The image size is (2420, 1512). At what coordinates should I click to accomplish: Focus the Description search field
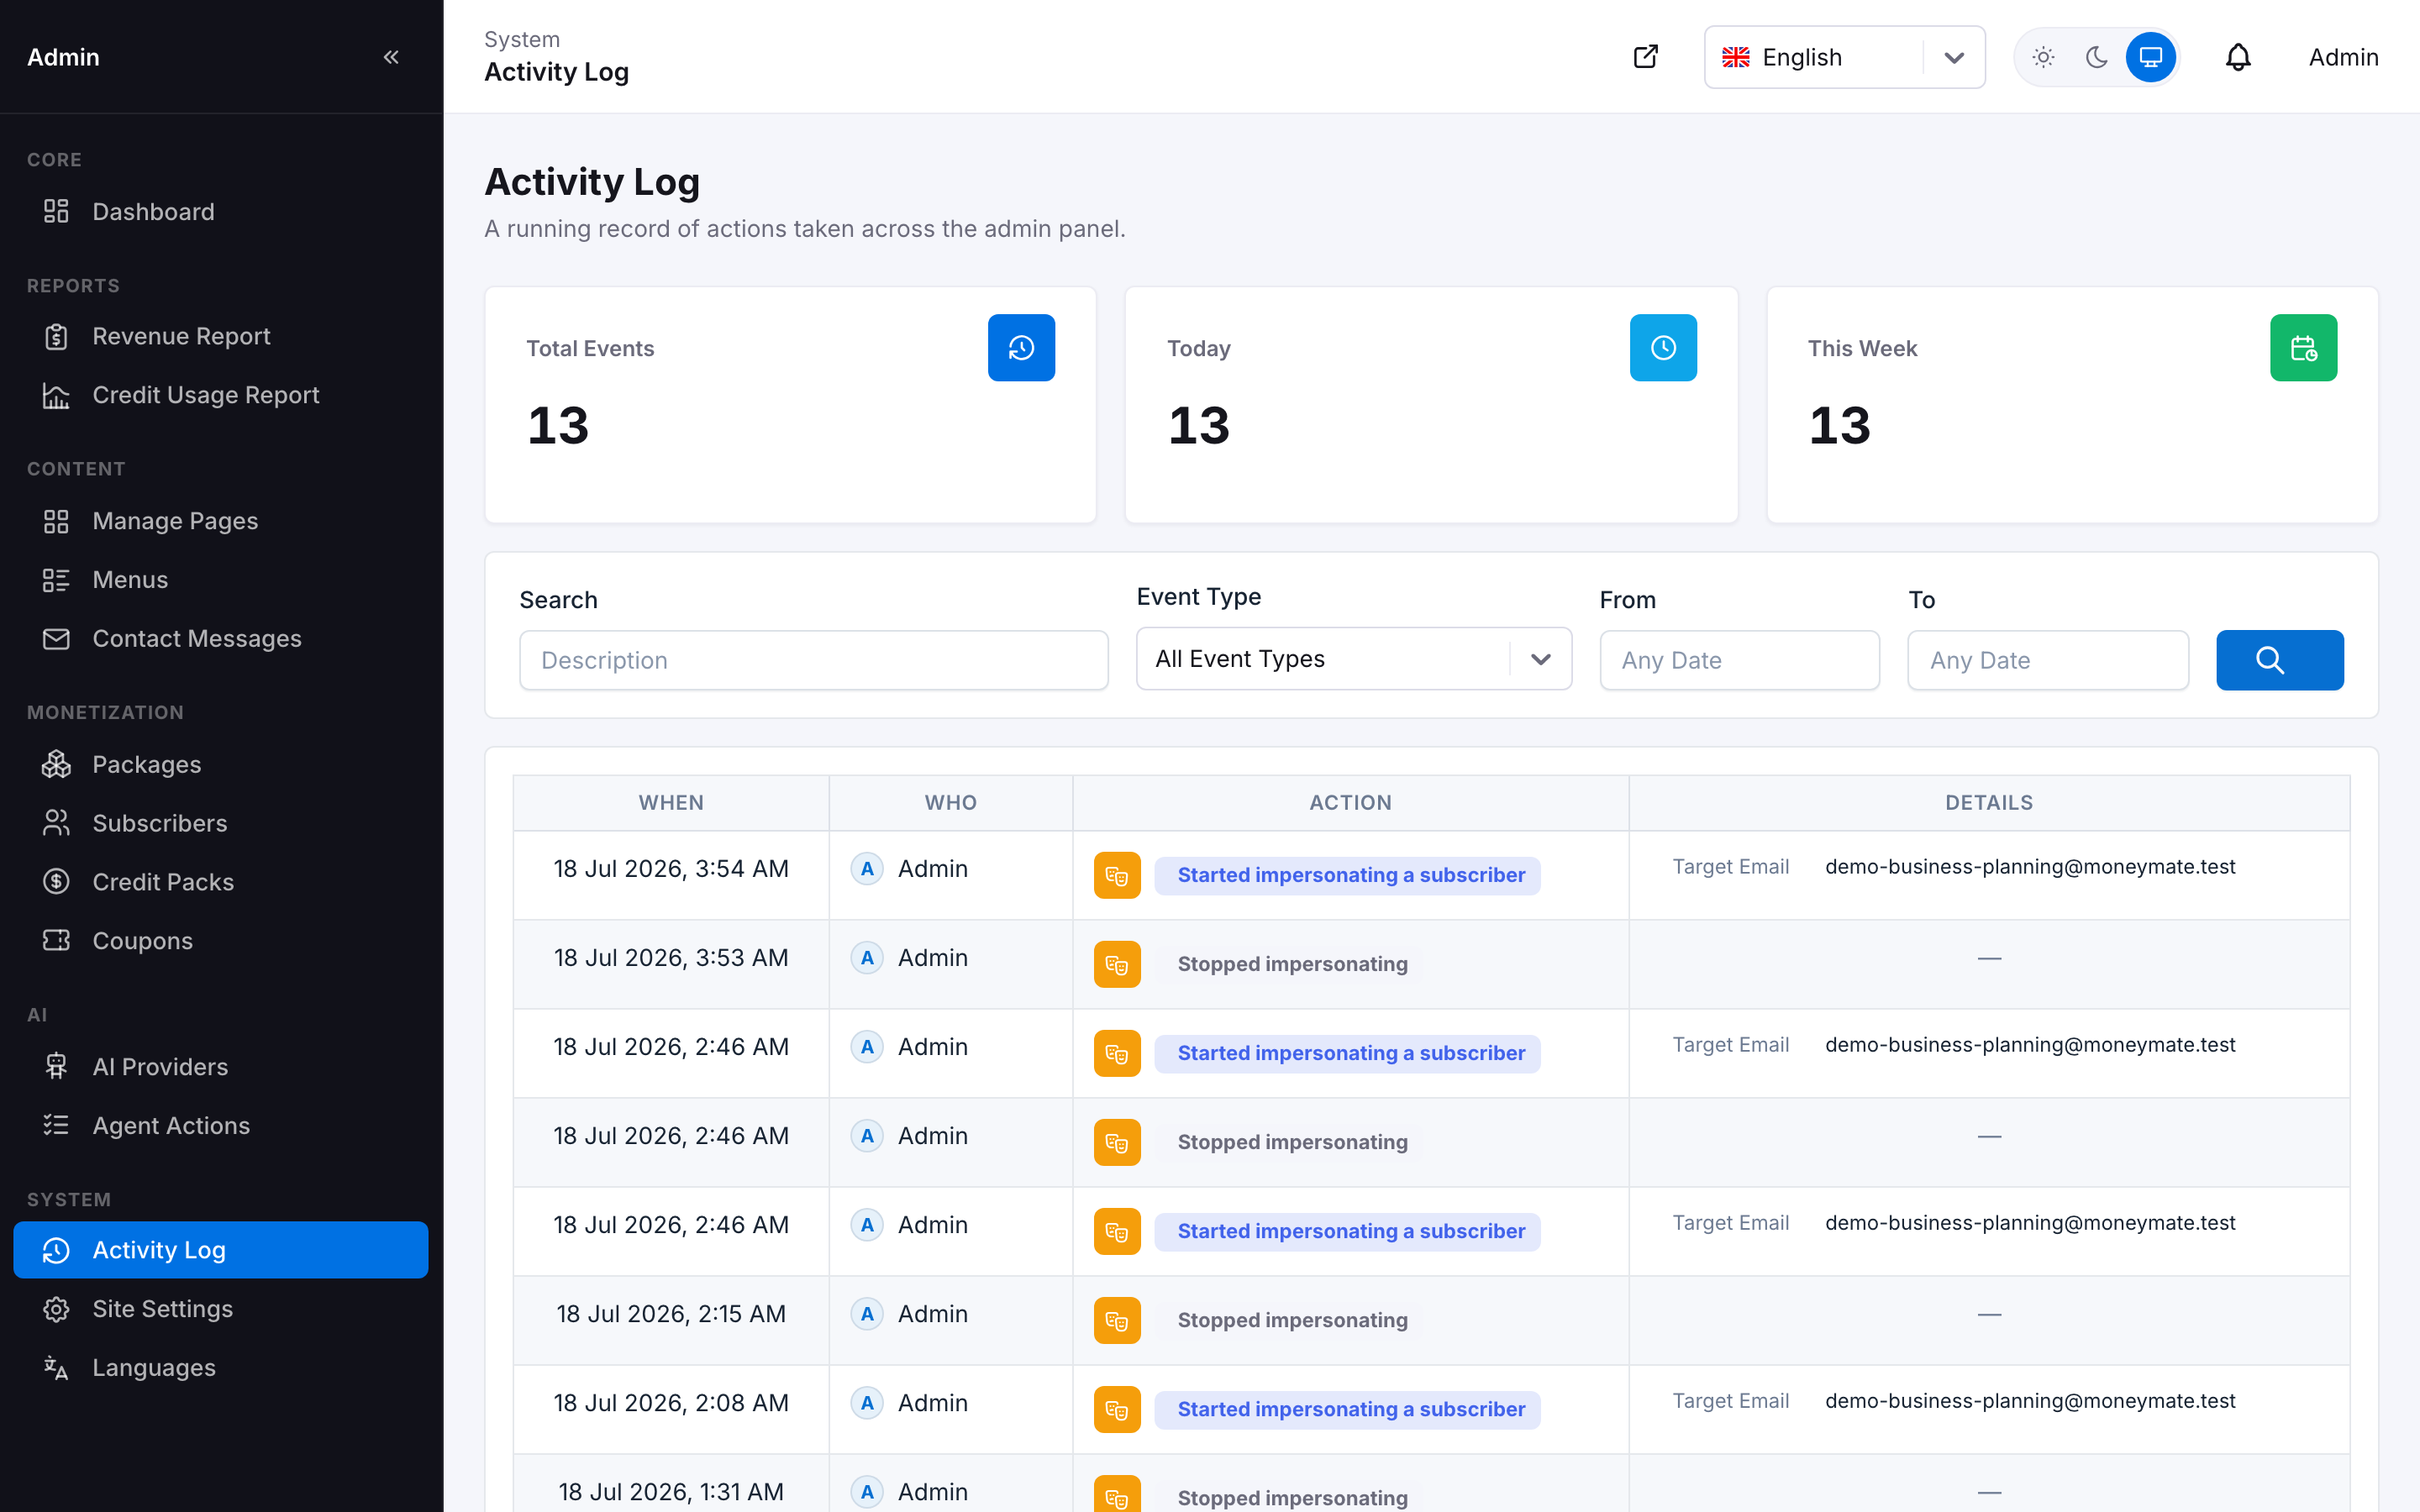(x=813, y=660)
